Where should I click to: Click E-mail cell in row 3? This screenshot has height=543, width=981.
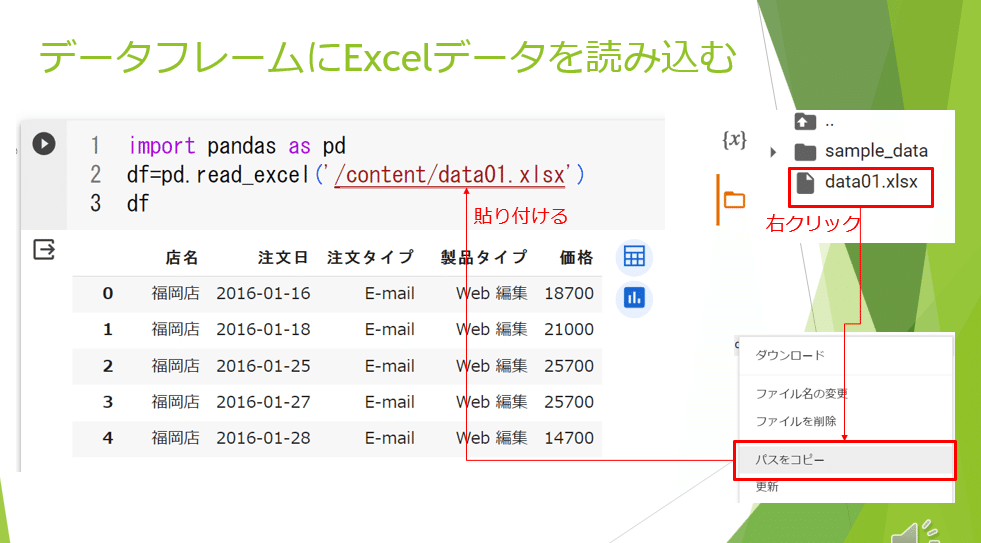pyautogui.click(x=390, y=402)
